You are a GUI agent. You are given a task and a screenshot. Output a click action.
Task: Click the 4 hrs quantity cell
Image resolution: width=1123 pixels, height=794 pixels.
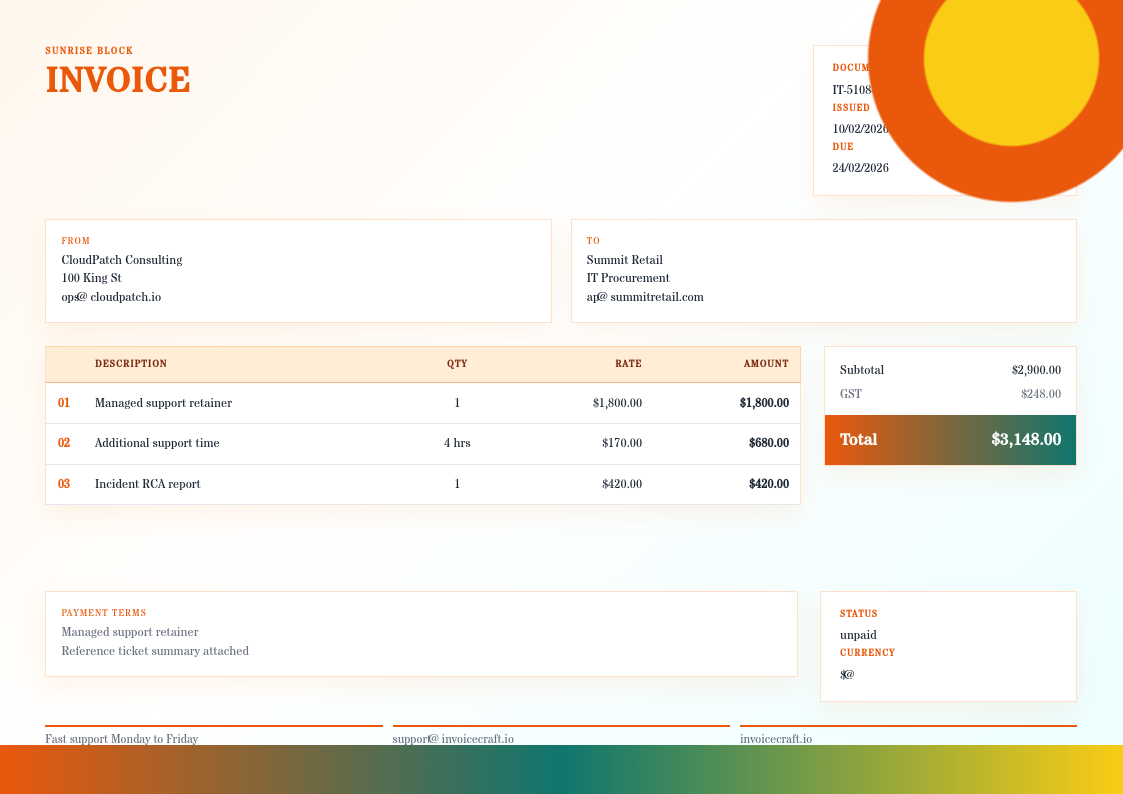pos(457,443)
